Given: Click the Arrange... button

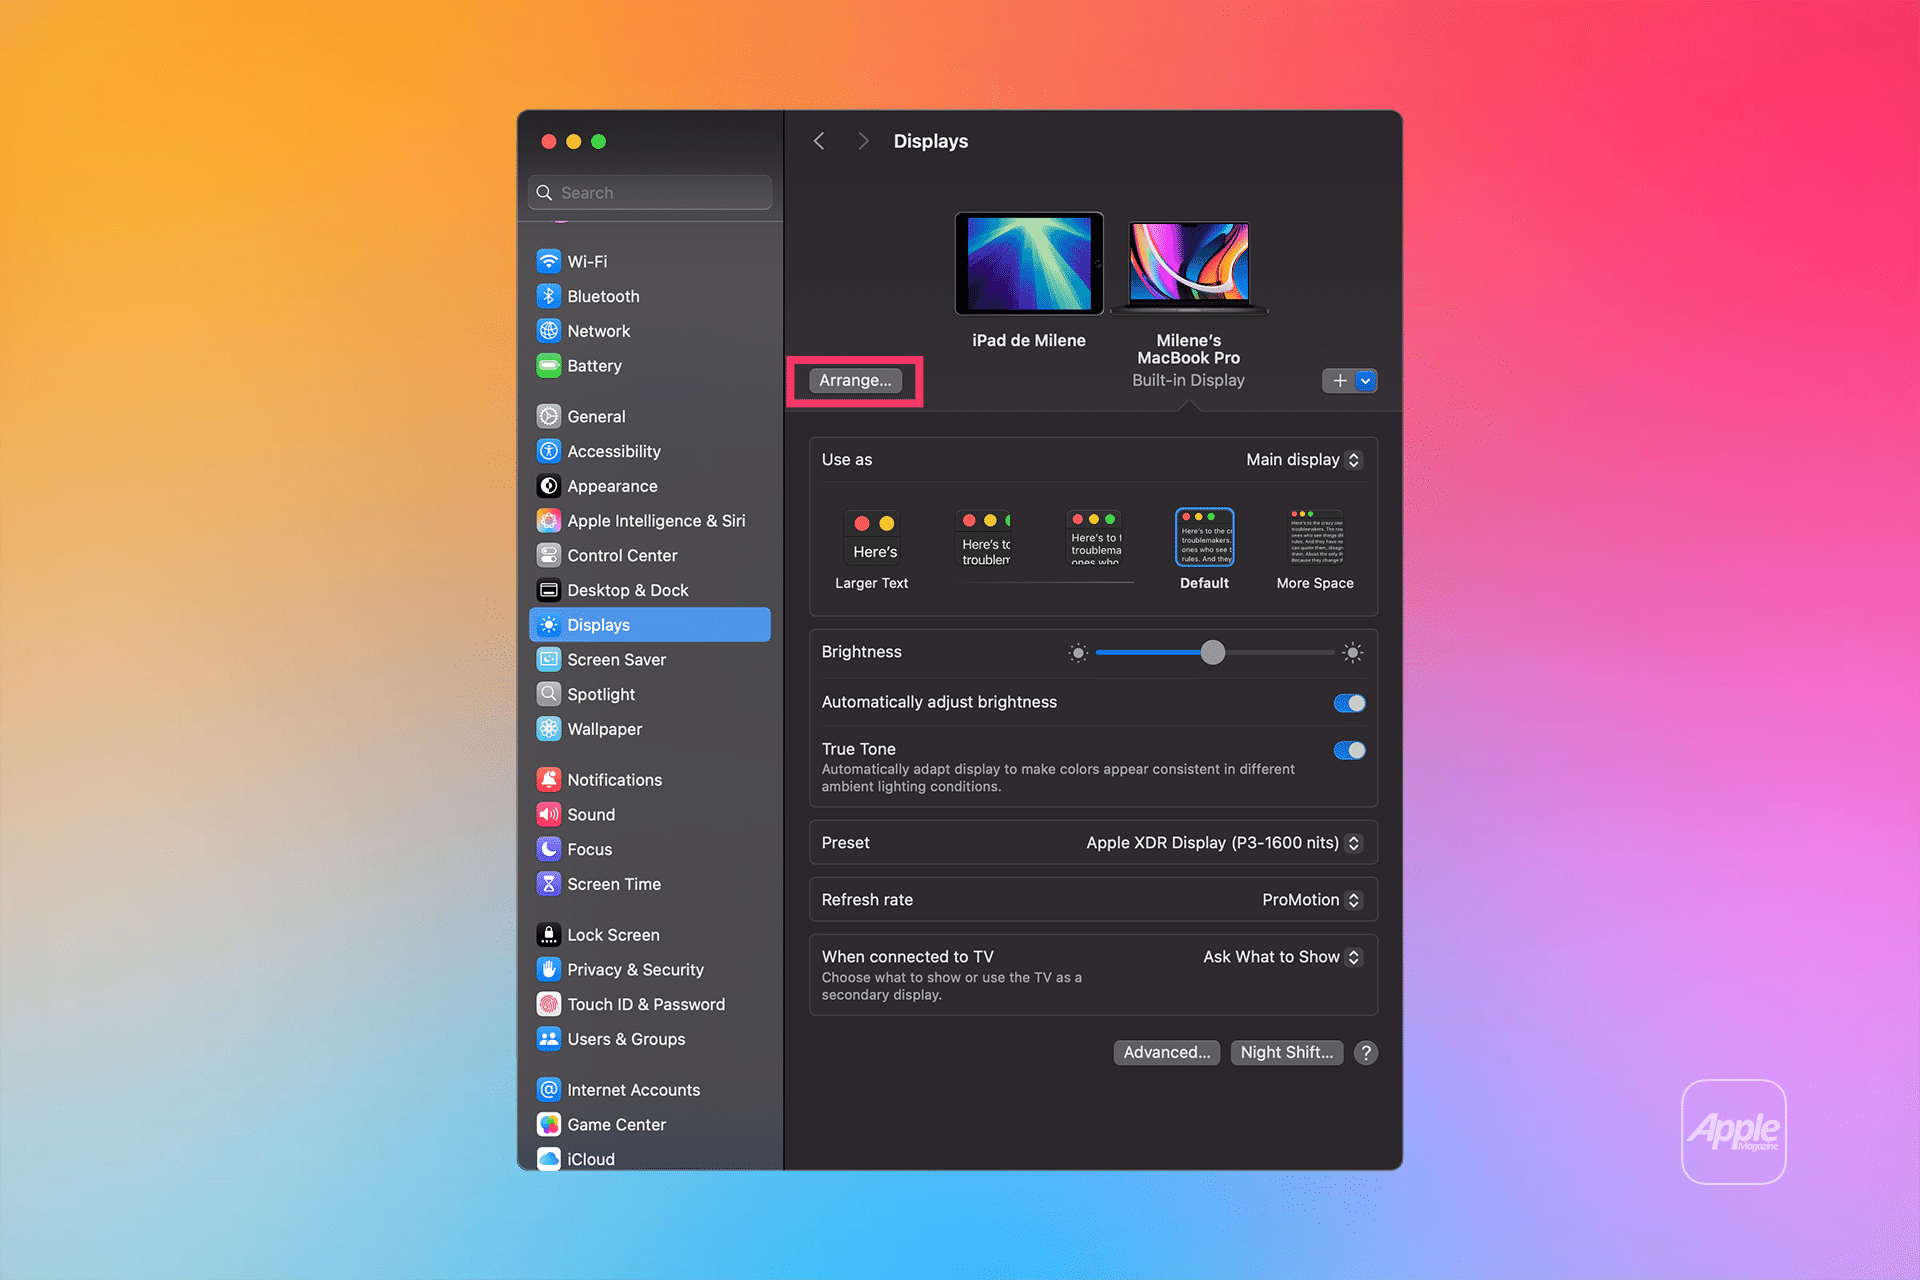Looking at the screenshot, I should pyautogui.click(x=855, y=380).
